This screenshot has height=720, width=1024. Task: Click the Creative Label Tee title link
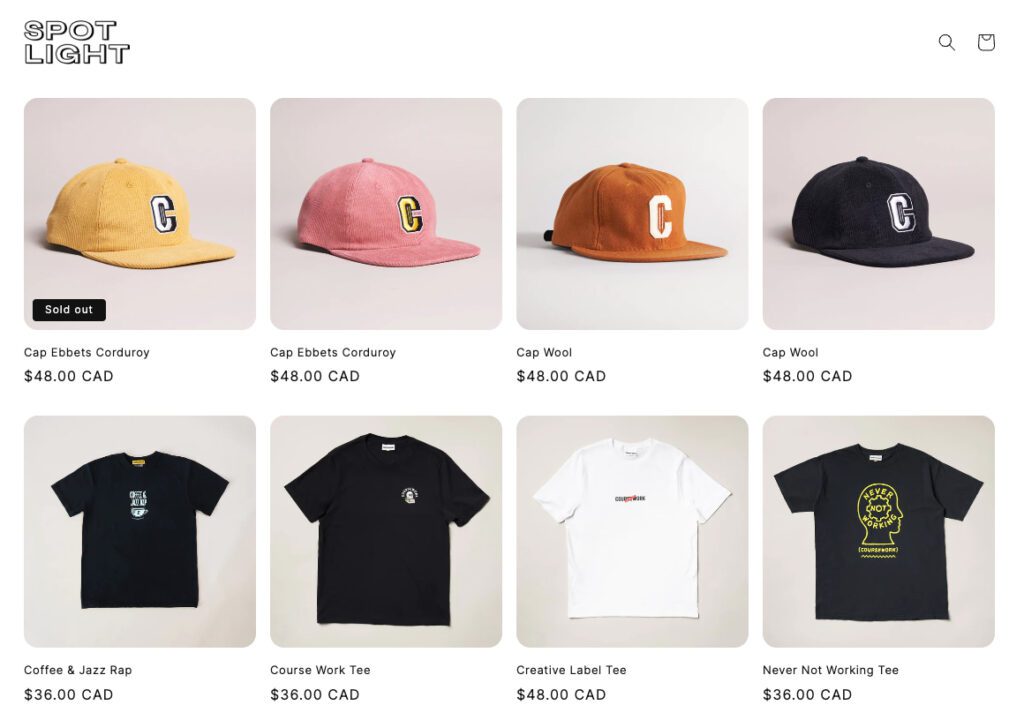tap(571, 670)
